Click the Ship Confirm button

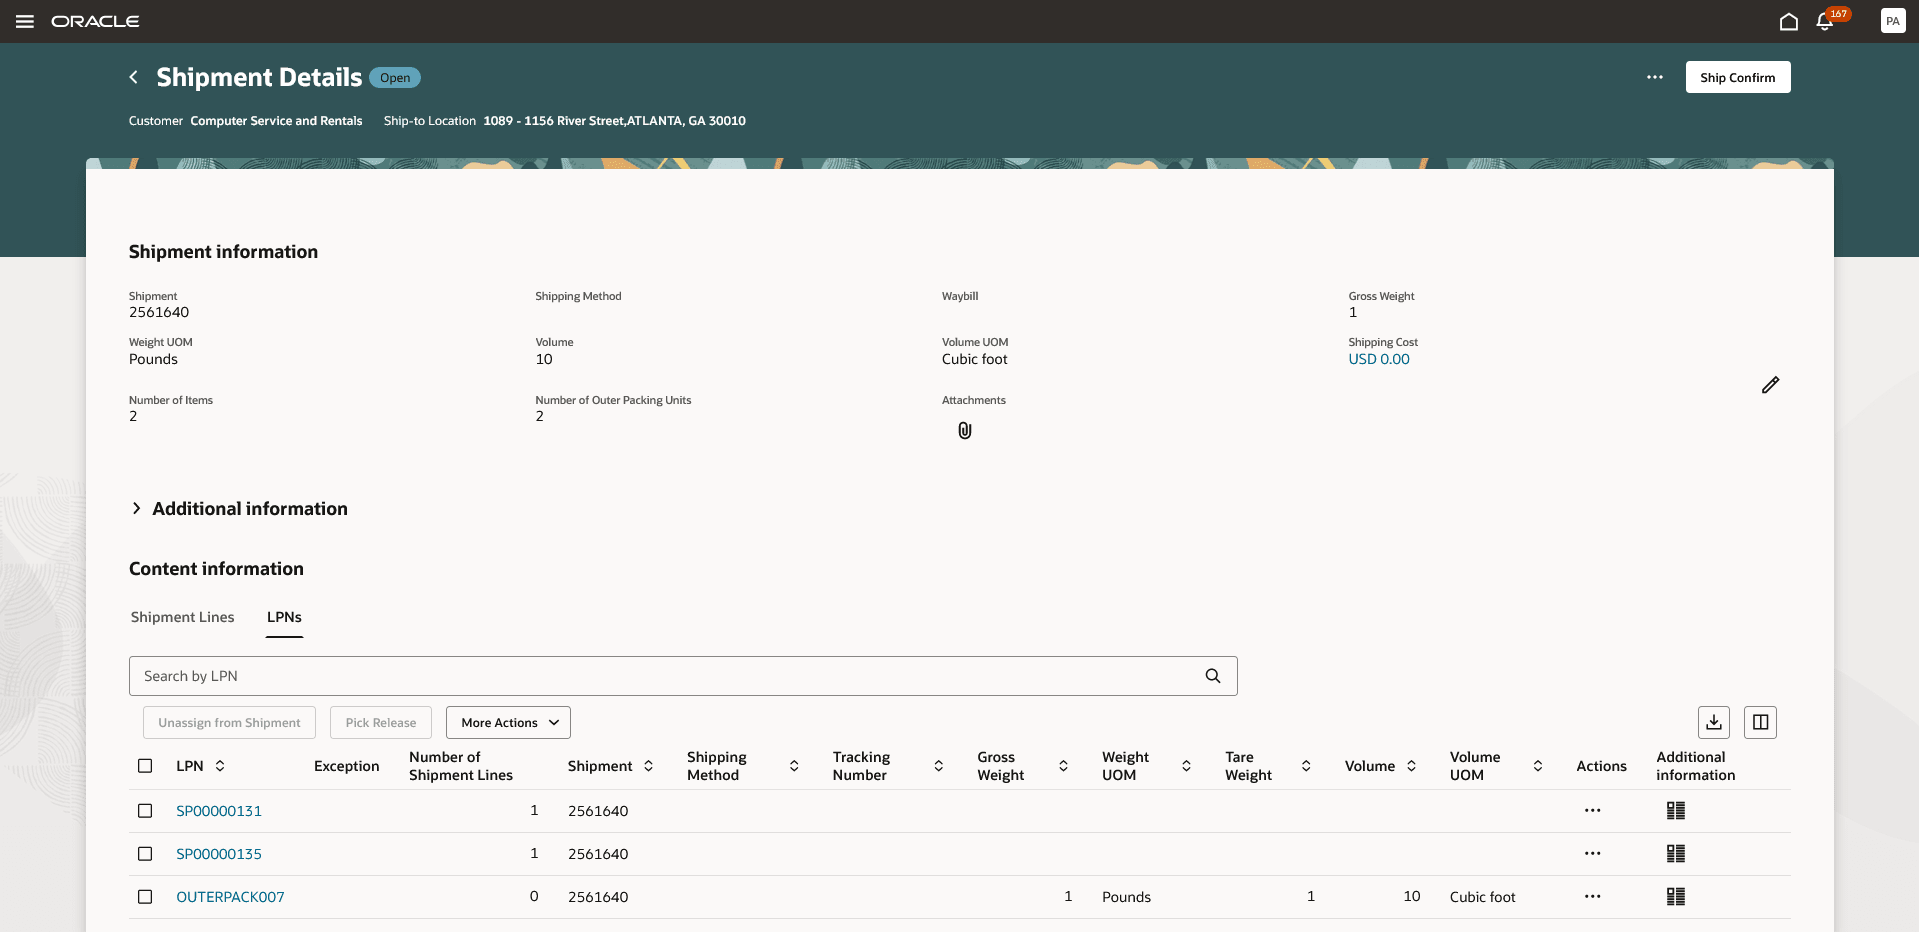pos(1738,77)
